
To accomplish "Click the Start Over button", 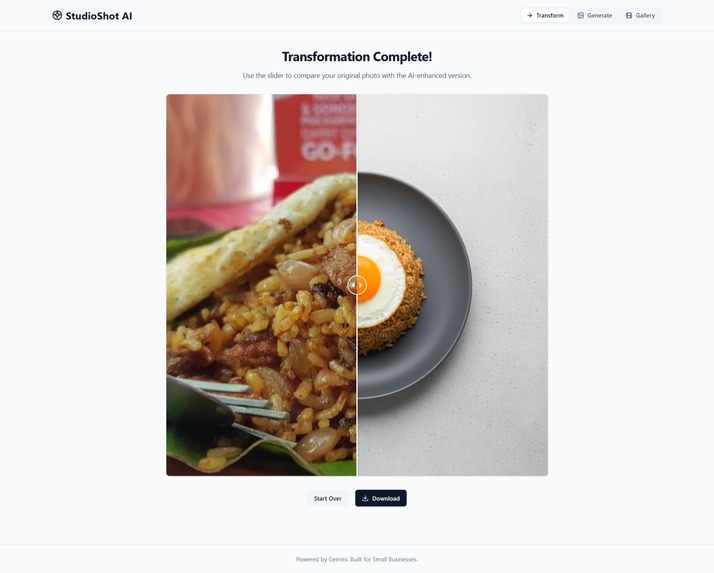I will coord(327,498).
